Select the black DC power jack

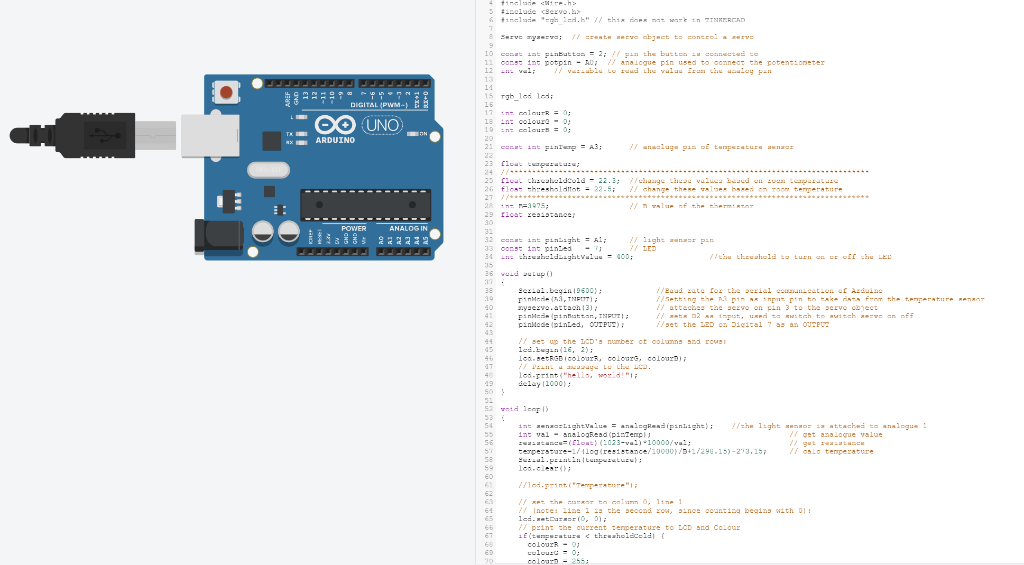[x=219, y=236]
